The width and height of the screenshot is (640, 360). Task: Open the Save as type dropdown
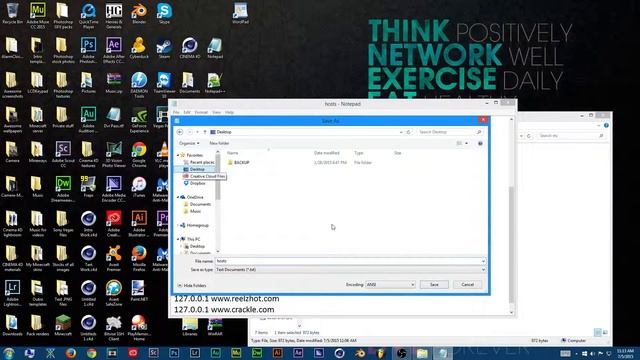point(350,270)
